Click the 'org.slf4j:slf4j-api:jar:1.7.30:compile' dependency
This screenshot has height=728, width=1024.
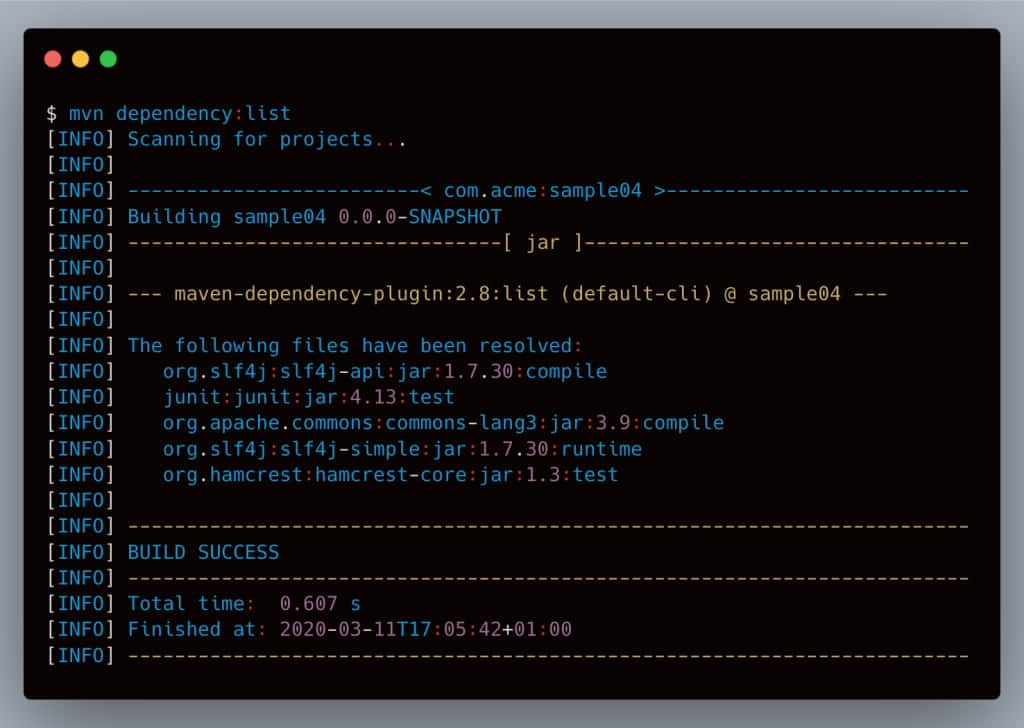[x=385, y=371]
